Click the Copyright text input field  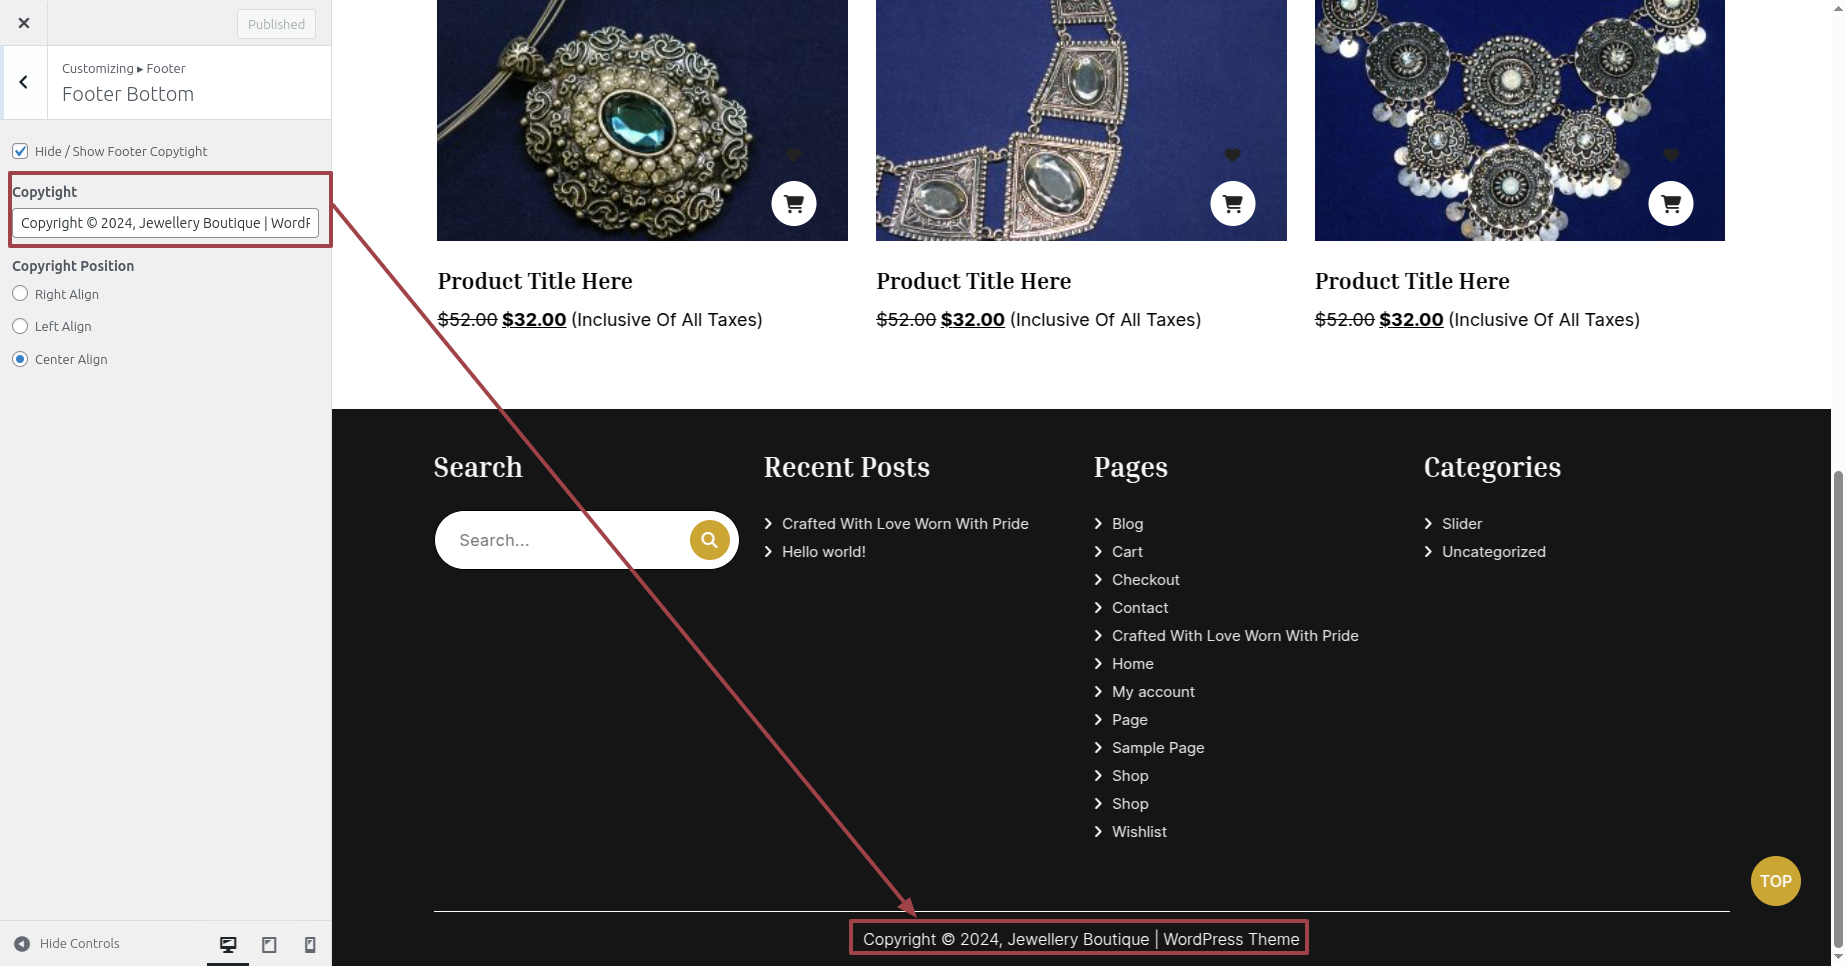point(166,223)
